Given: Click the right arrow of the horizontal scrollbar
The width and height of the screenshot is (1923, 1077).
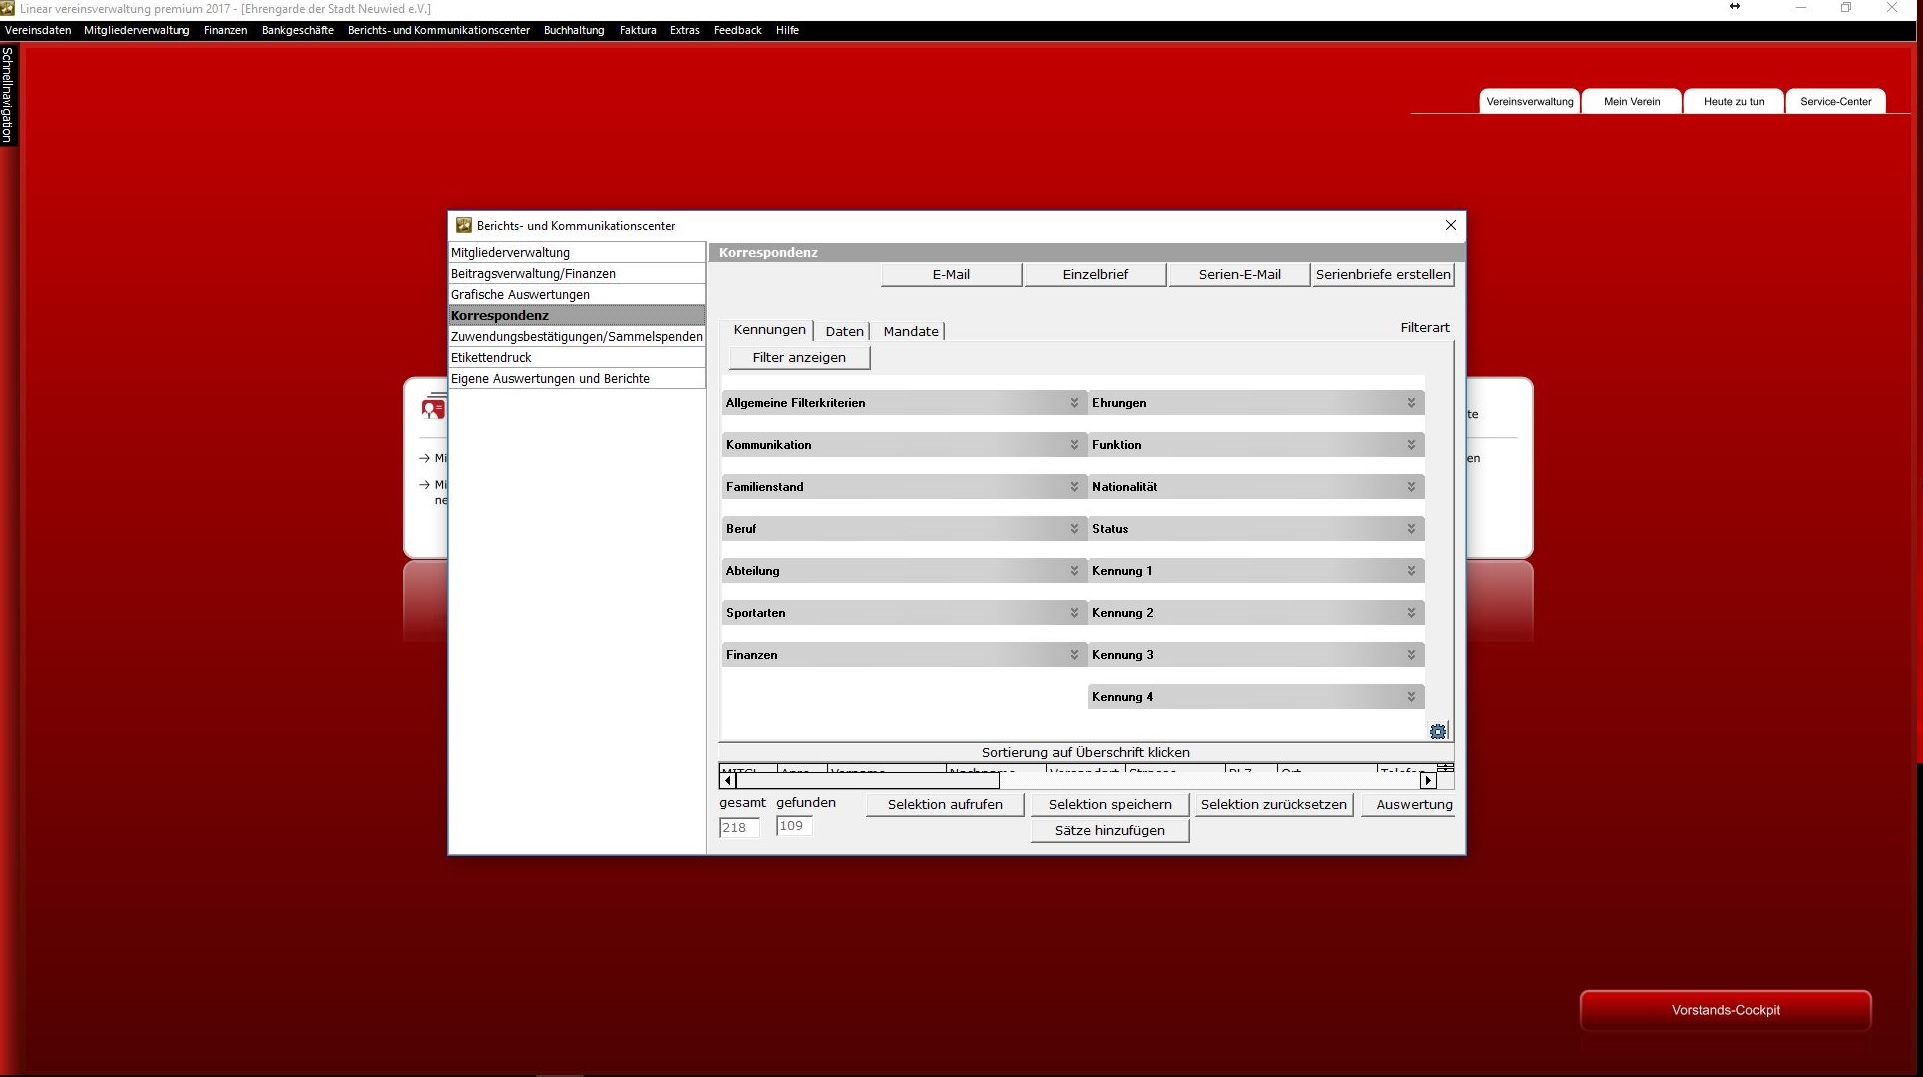Looking at the screenshot, I should pos(1428,781).
